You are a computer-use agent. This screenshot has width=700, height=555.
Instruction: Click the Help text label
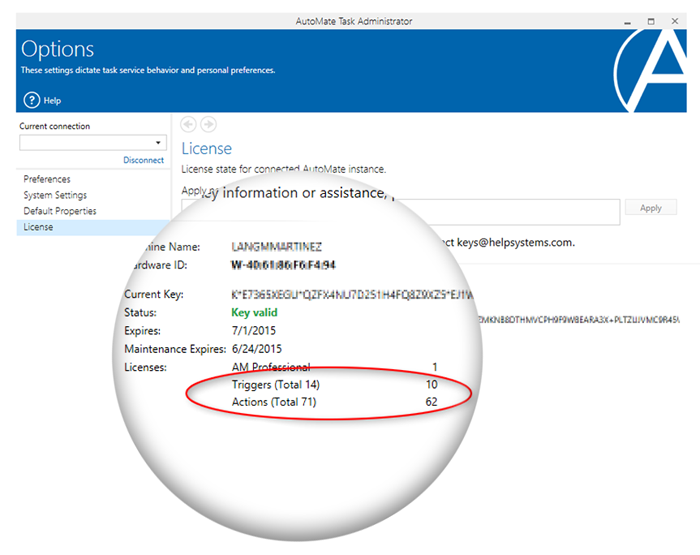tap(52, 100)
